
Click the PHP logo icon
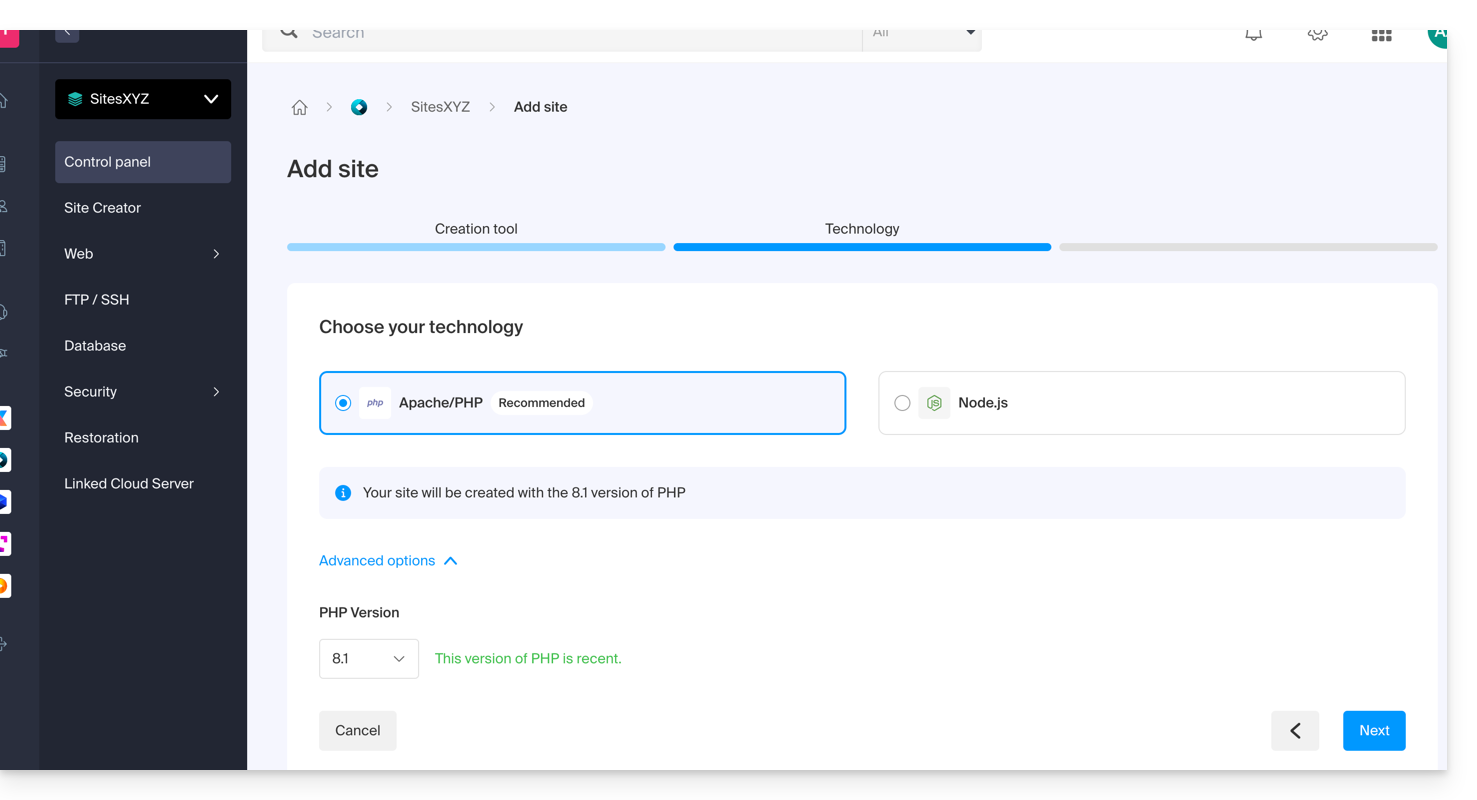pos(375,403)
